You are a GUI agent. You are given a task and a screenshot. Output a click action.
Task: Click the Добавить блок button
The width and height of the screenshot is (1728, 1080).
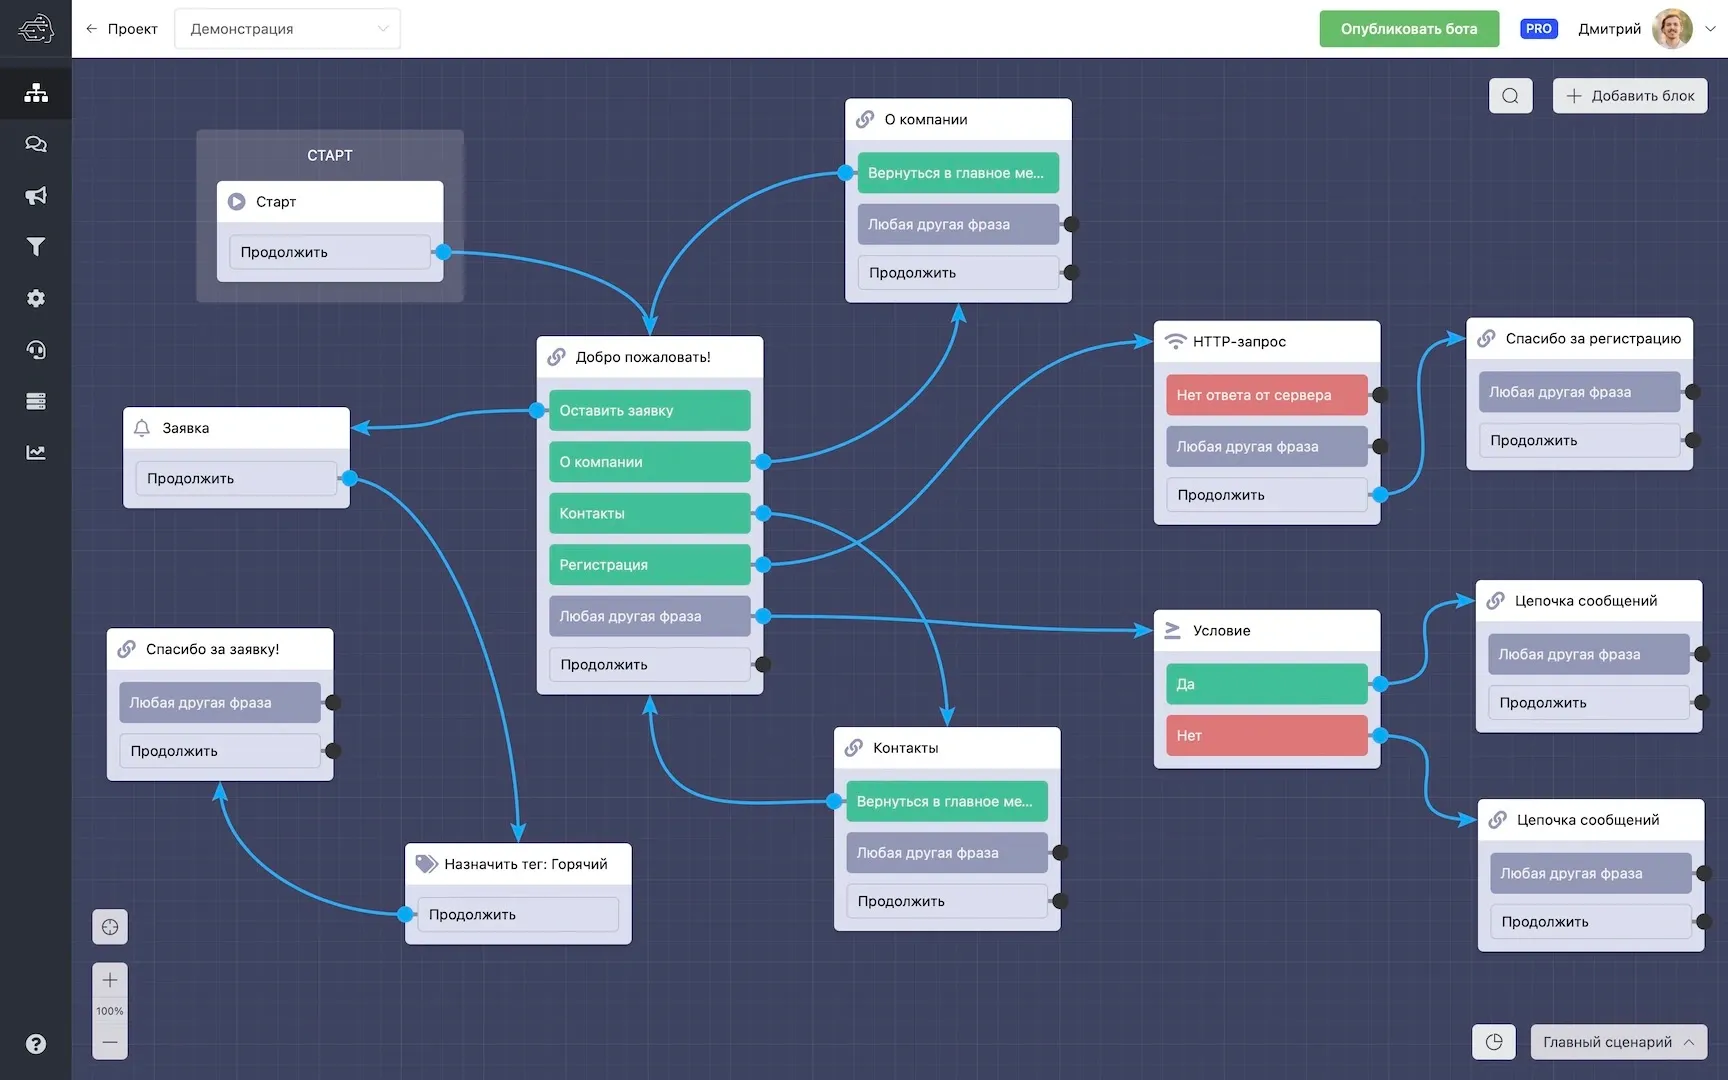(1630, 96)
